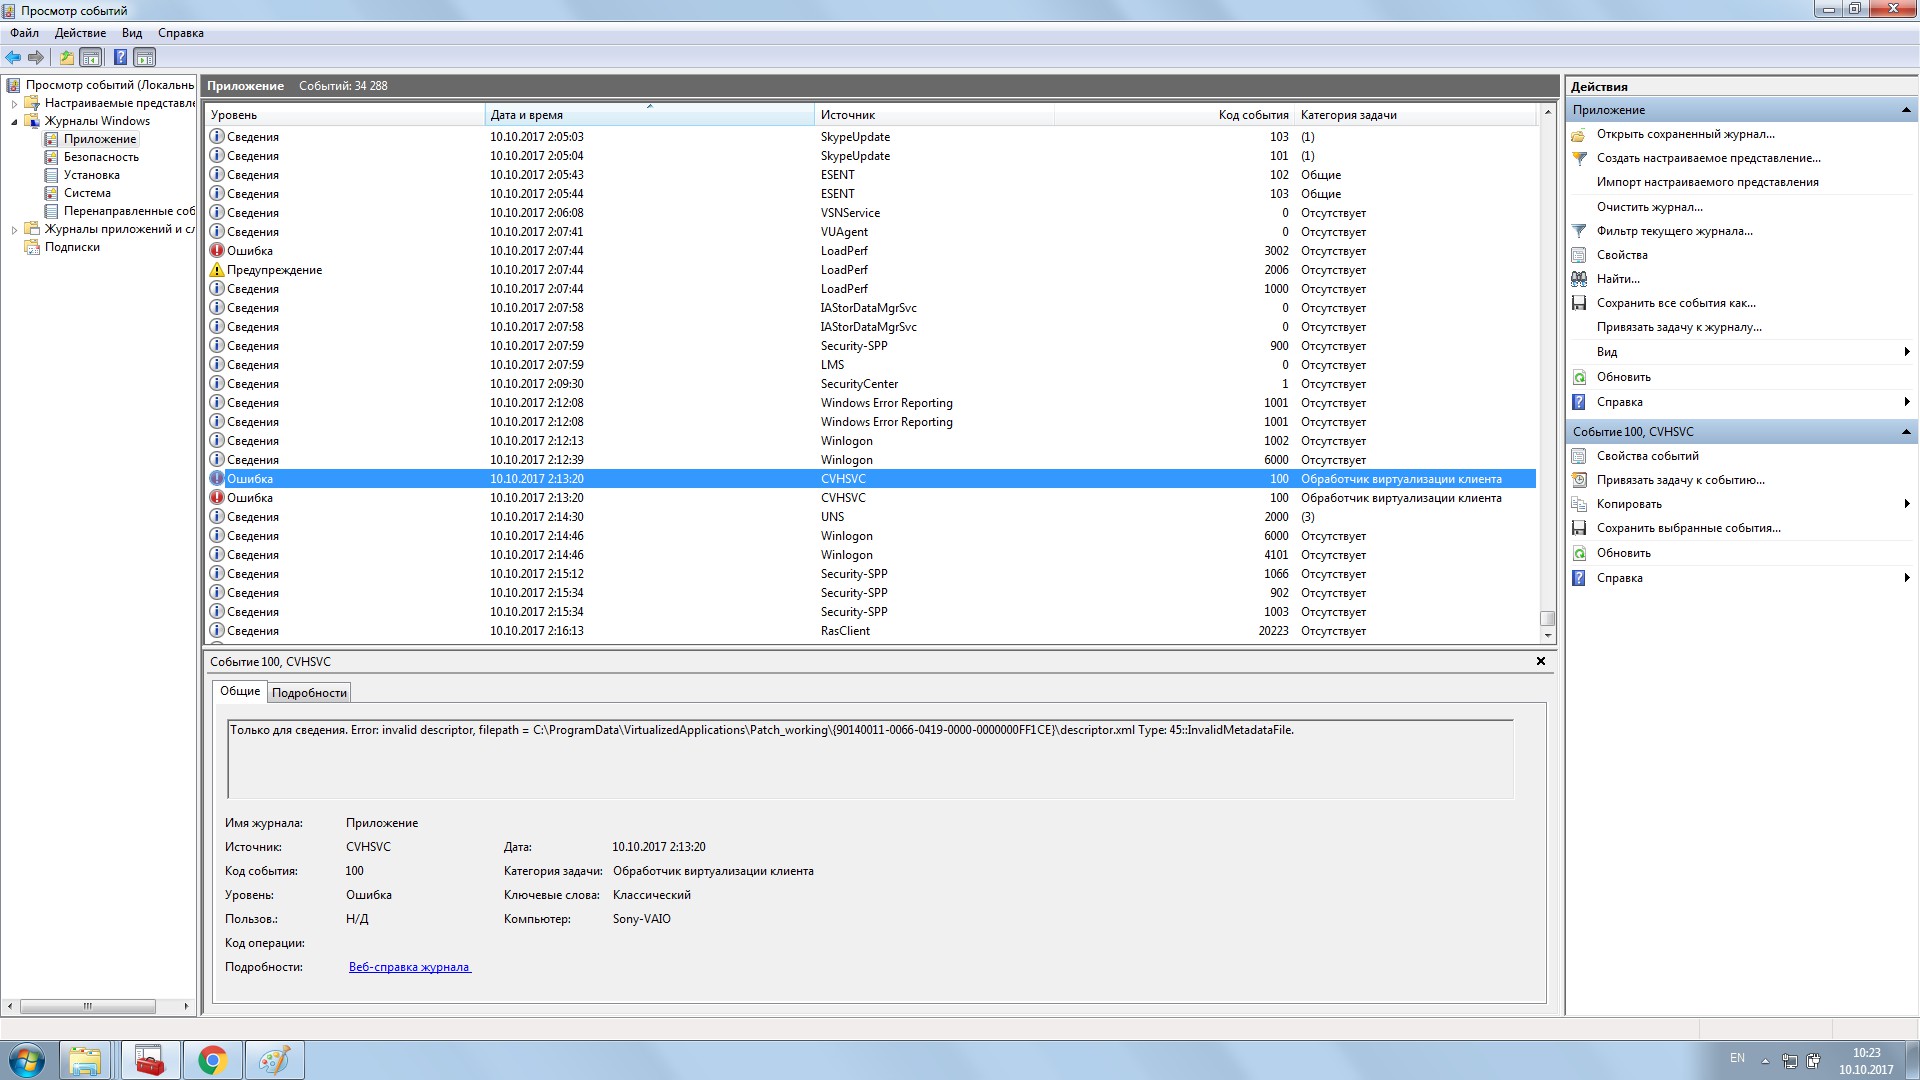
Task: Open the Event properties icon in Actions
Action: point(1579,456)
